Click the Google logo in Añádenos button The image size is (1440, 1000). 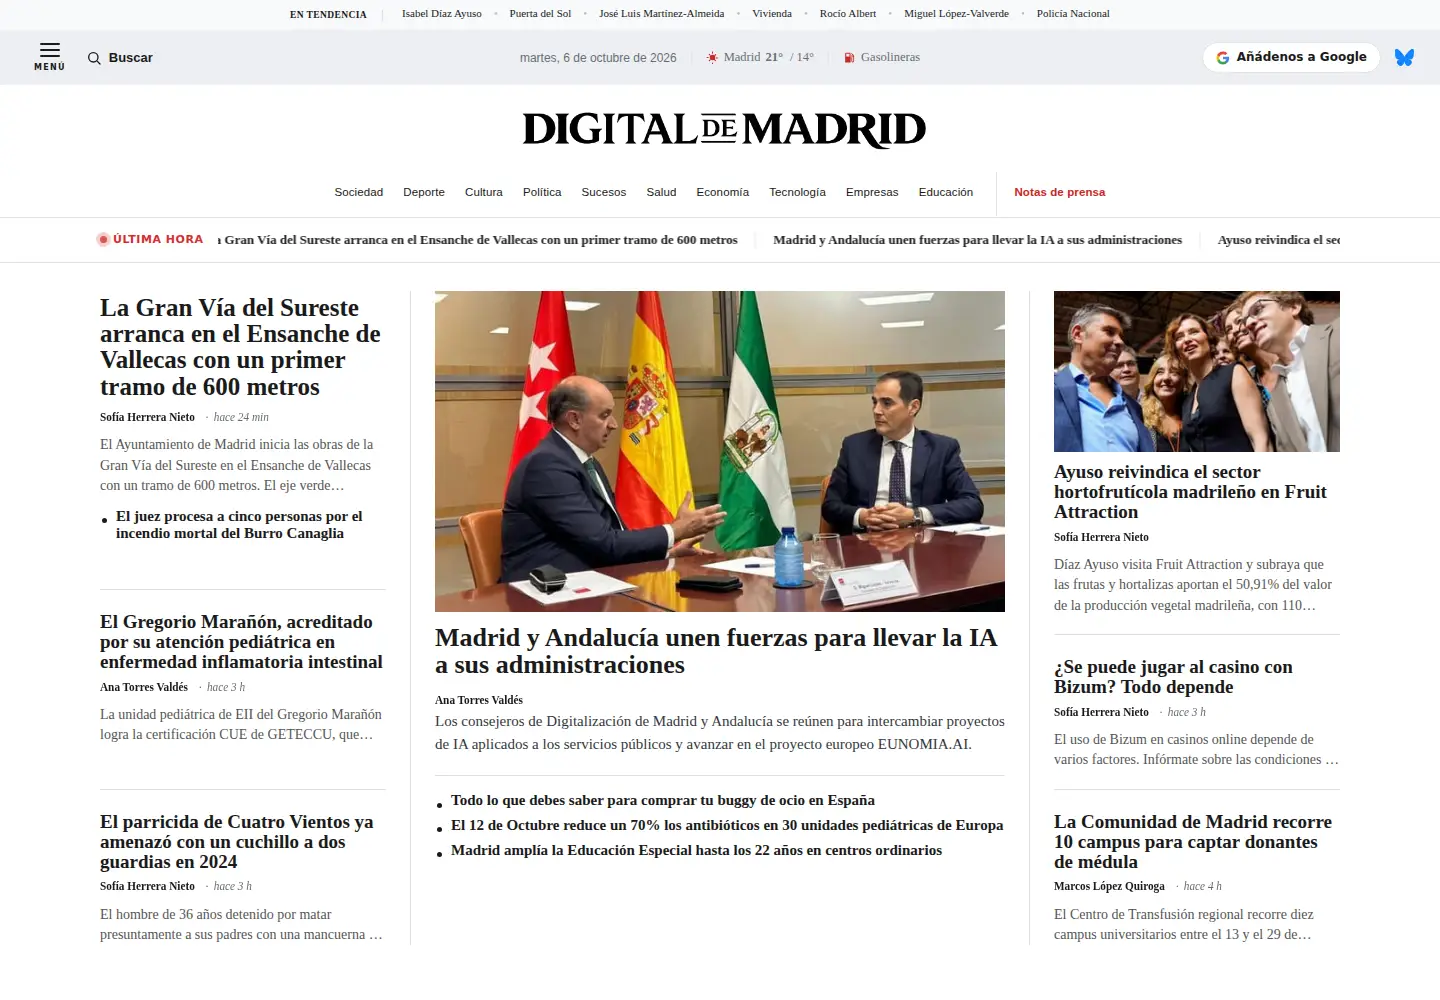[1222, 58]
